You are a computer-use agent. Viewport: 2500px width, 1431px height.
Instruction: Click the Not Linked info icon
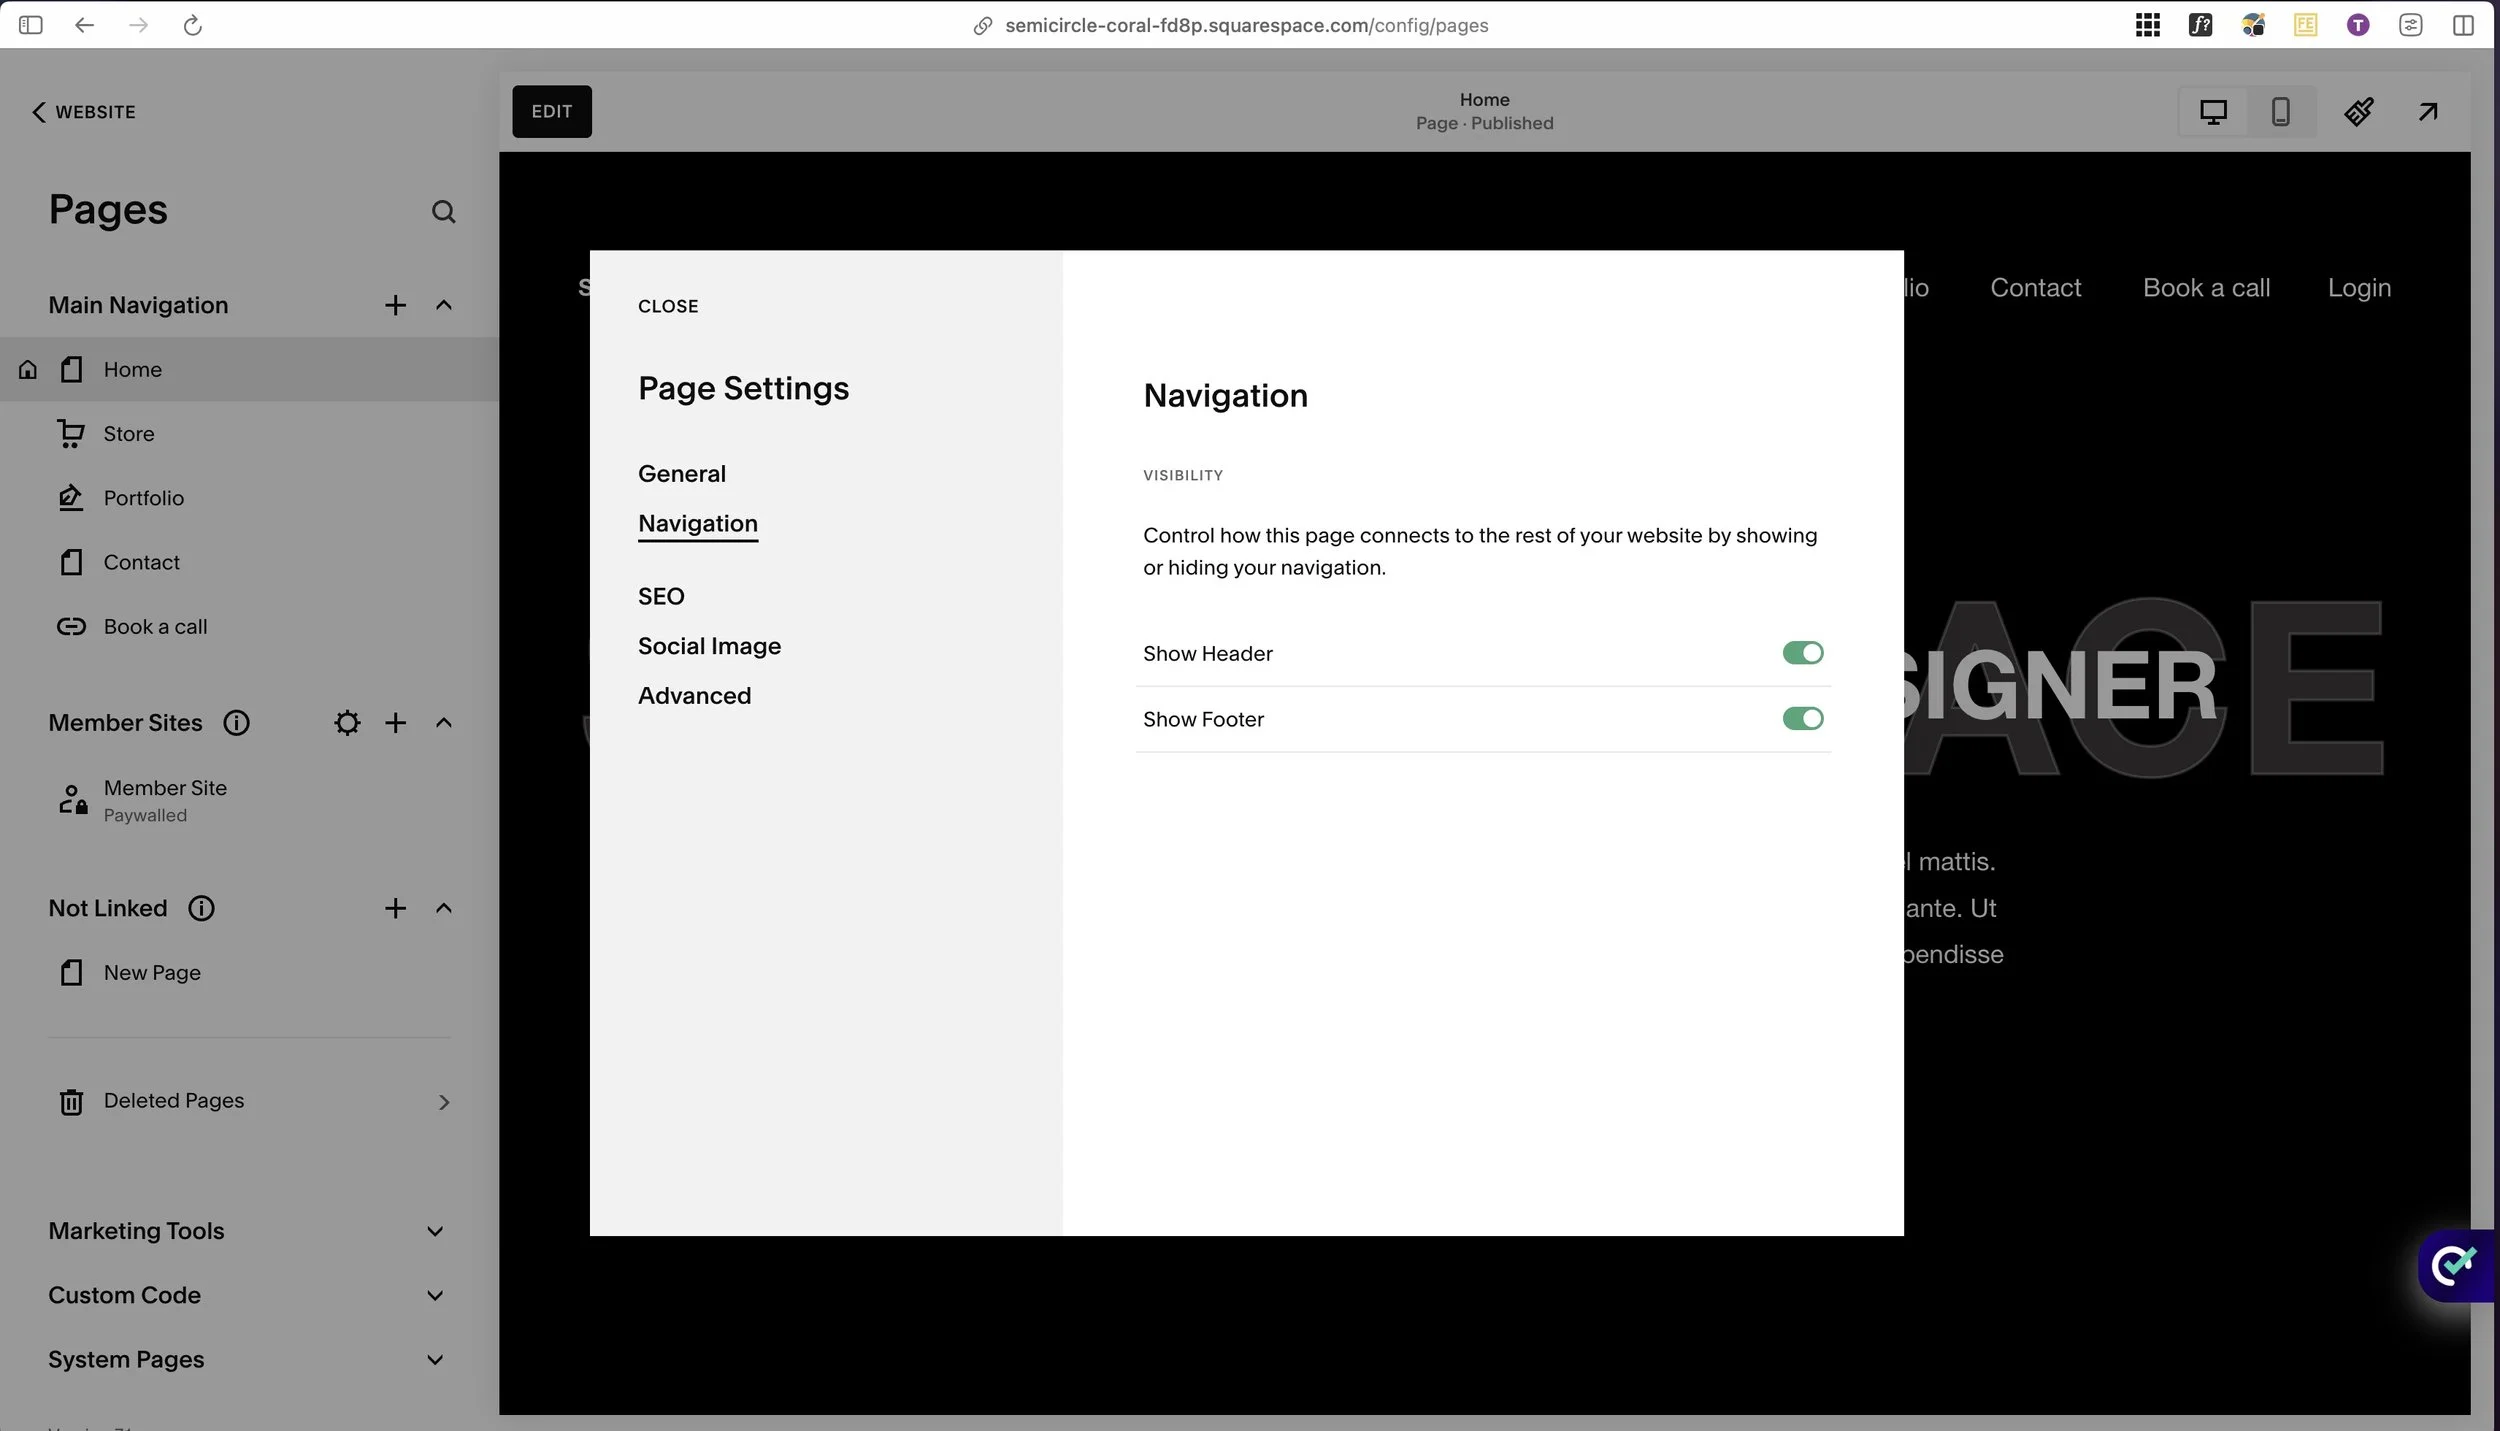point(201,908)
